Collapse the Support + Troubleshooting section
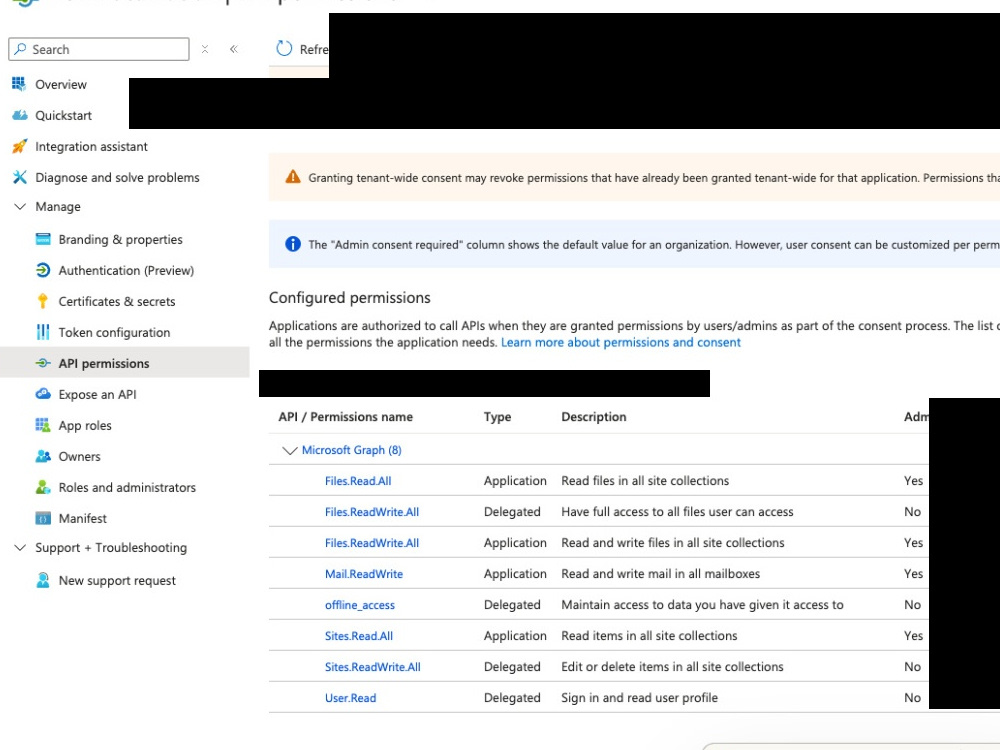This screenshot has width=1000, height=750. (20, 547)
